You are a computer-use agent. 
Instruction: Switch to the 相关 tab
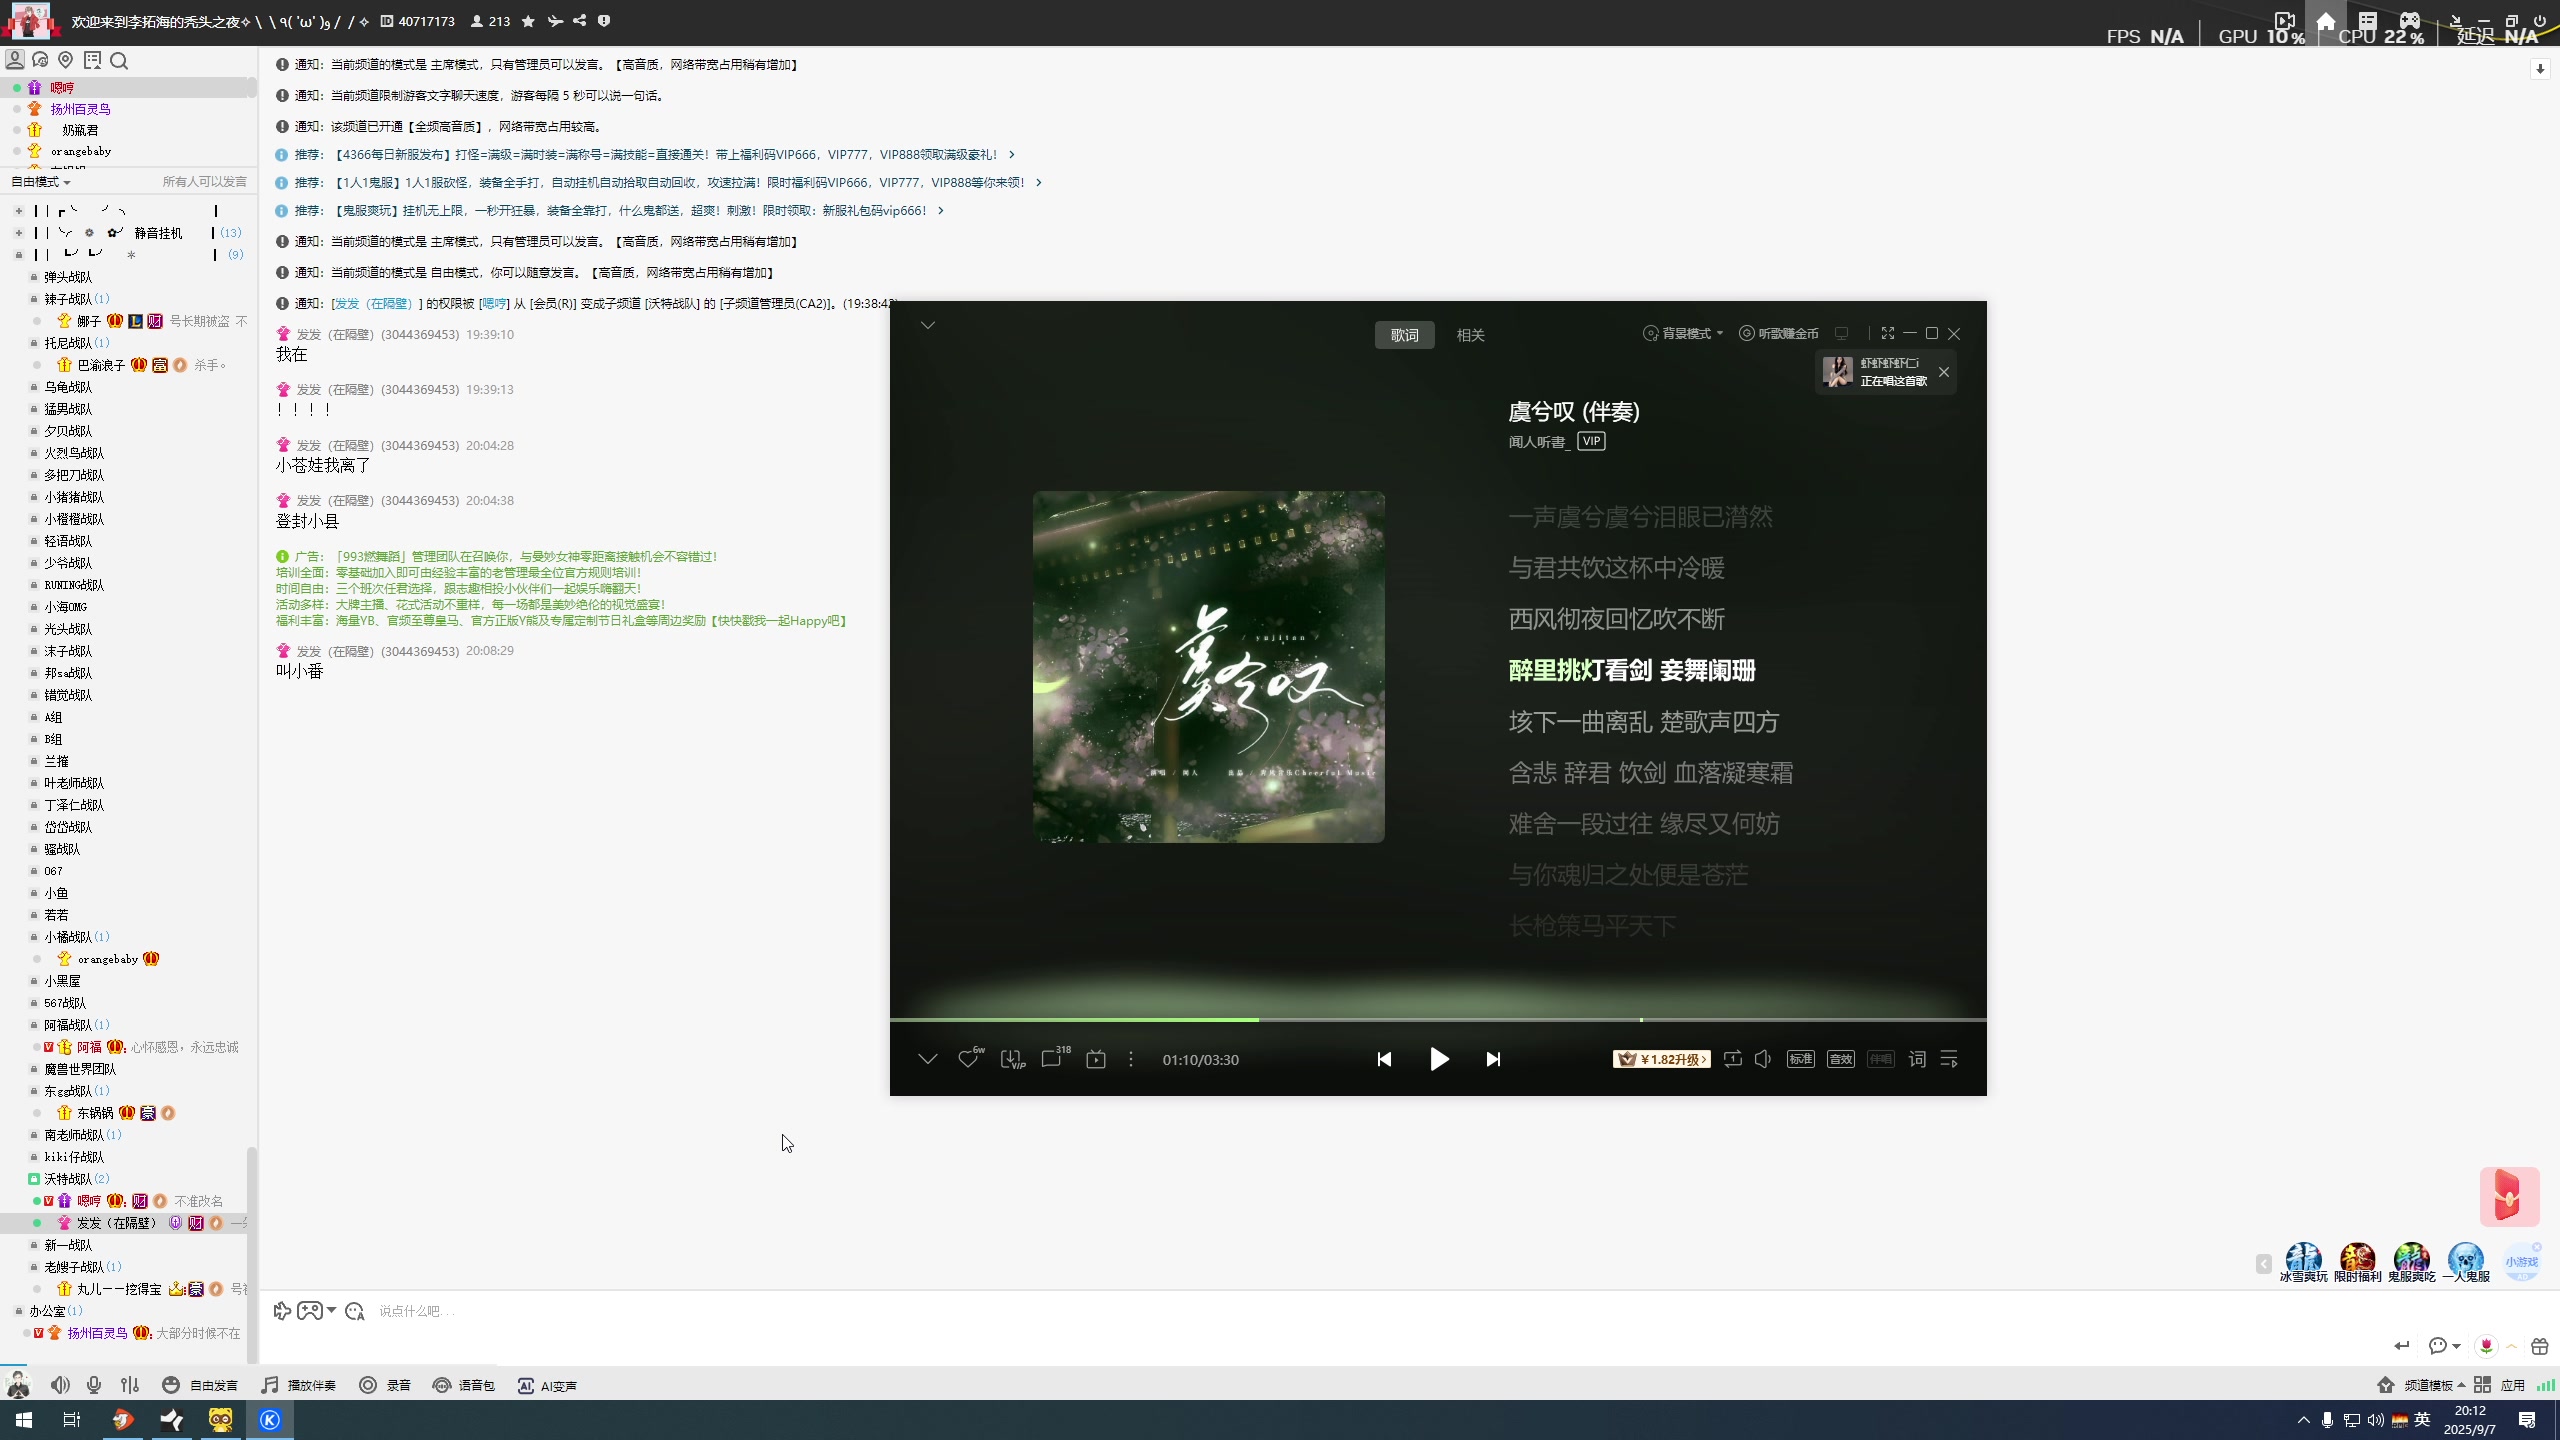(x=1470, y=335)
